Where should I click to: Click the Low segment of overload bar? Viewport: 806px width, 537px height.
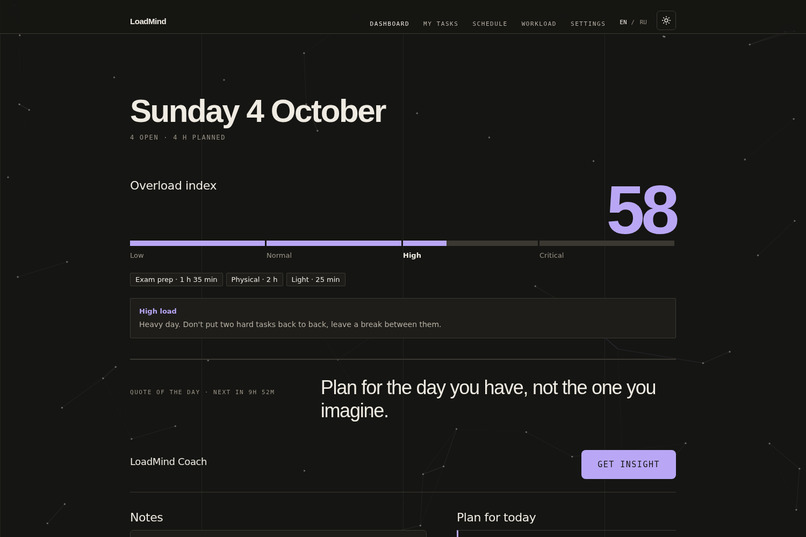(x=197, y=243)
